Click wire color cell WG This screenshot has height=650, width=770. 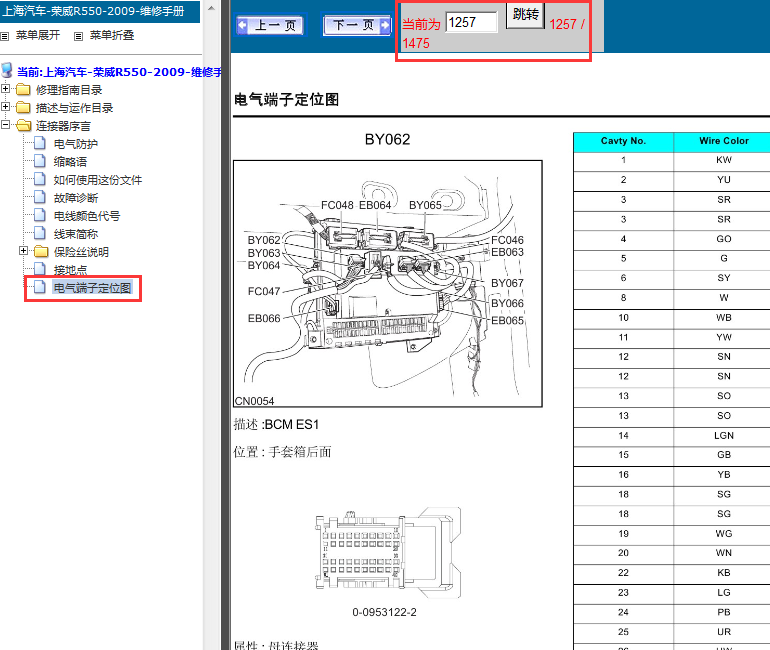724,534
